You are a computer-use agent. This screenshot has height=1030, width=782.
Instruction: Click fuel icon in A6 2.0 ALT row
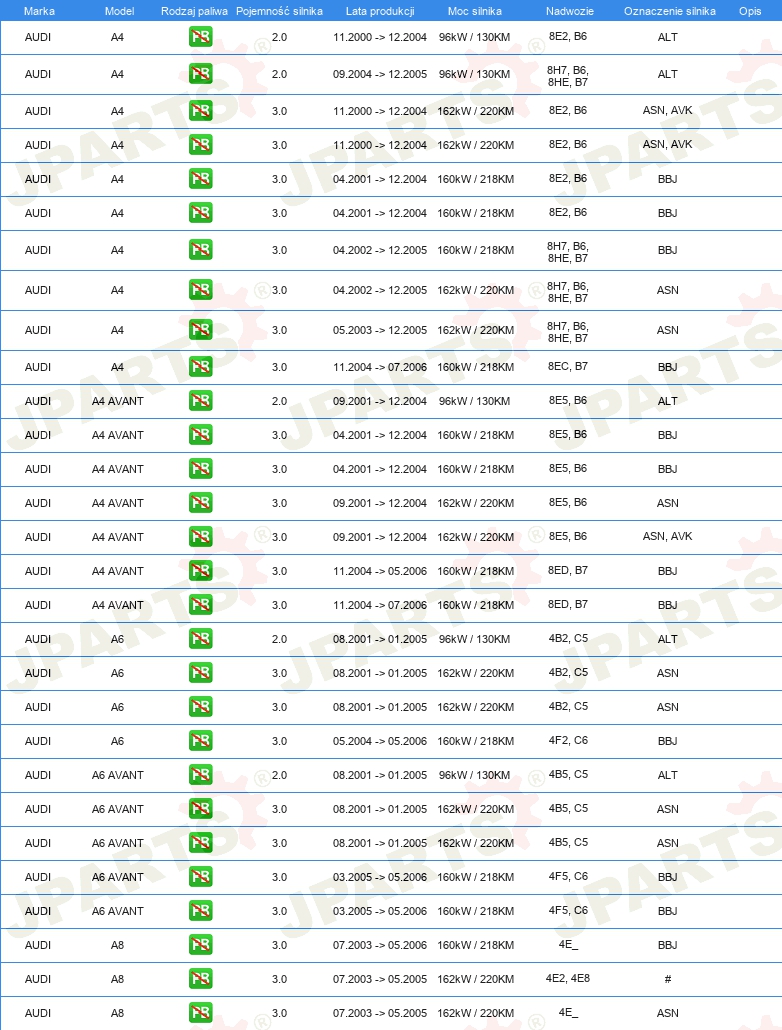[200, 638]
